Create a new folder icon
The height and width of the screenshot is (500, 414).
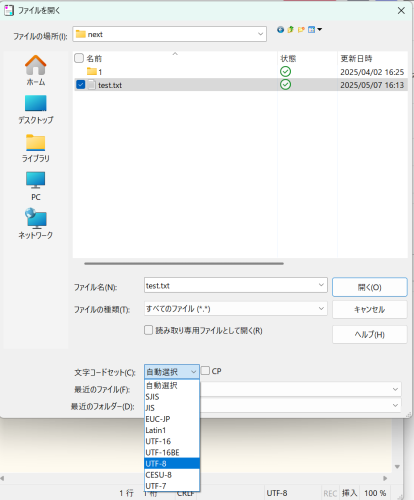(301, 30)
